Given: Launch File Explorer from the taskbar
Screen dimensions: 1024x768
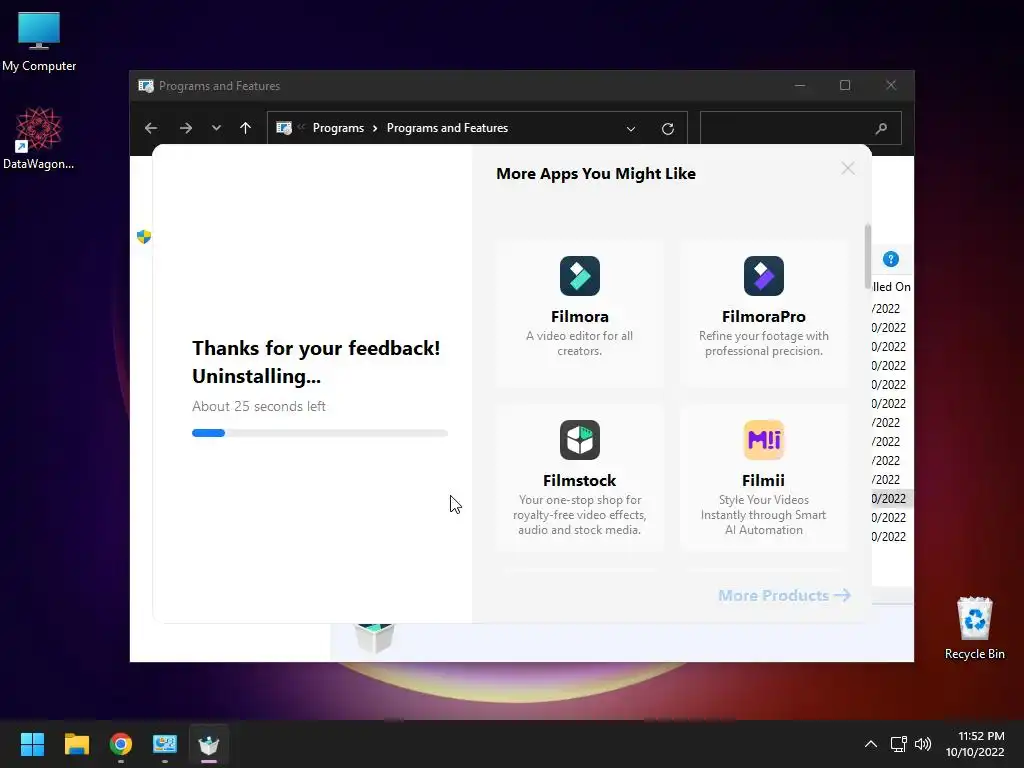Looking at the screenshot, I should (76, 744).
